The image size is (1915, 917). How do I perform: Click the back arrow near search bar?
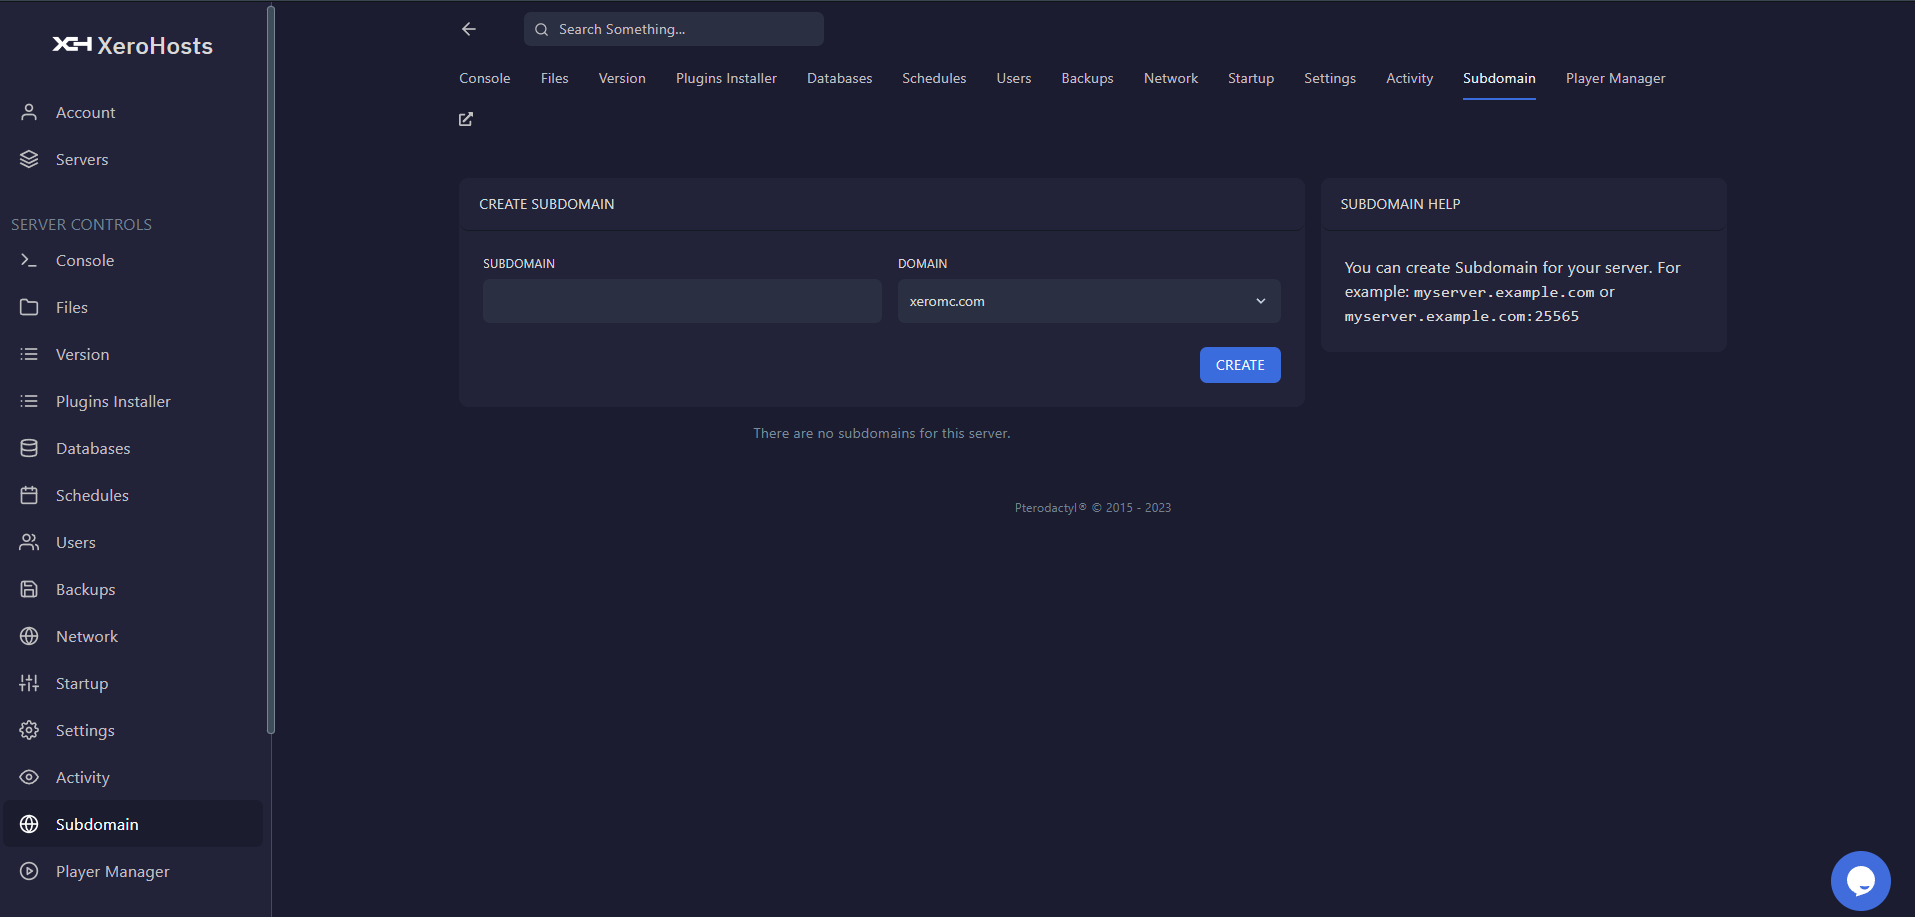[x=468, y=29]
